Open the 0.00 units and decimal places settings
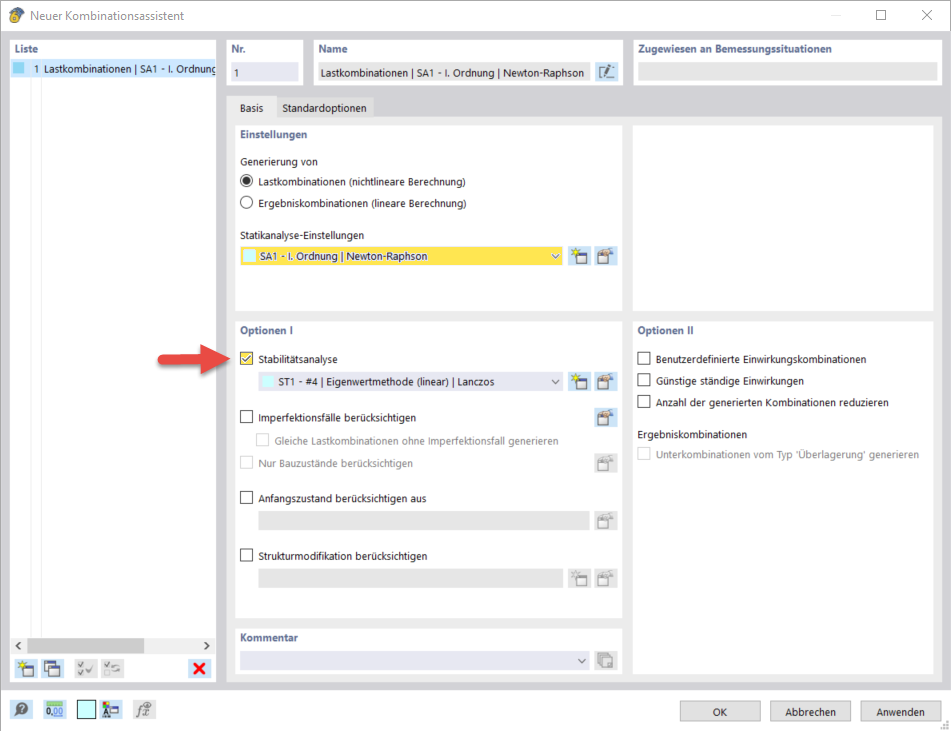951x731 pixels. tap(54, 709)
